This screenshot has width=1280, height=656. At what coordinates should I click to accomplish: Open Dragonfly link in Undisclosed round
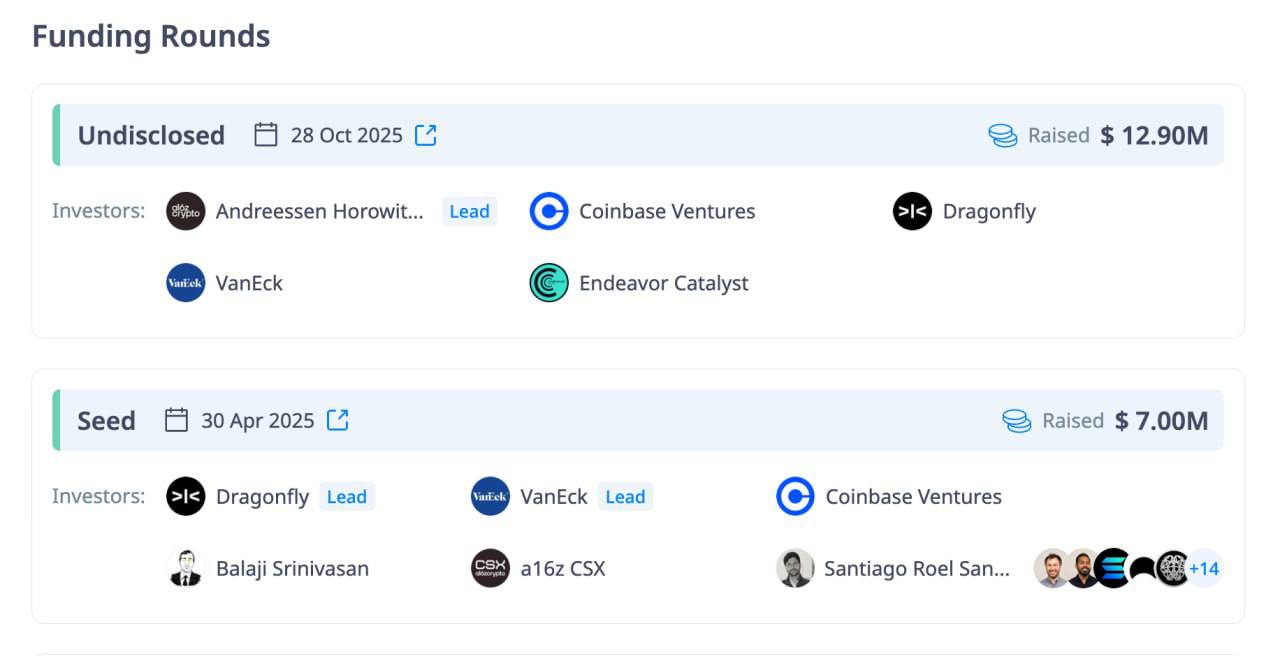[989, 211]
